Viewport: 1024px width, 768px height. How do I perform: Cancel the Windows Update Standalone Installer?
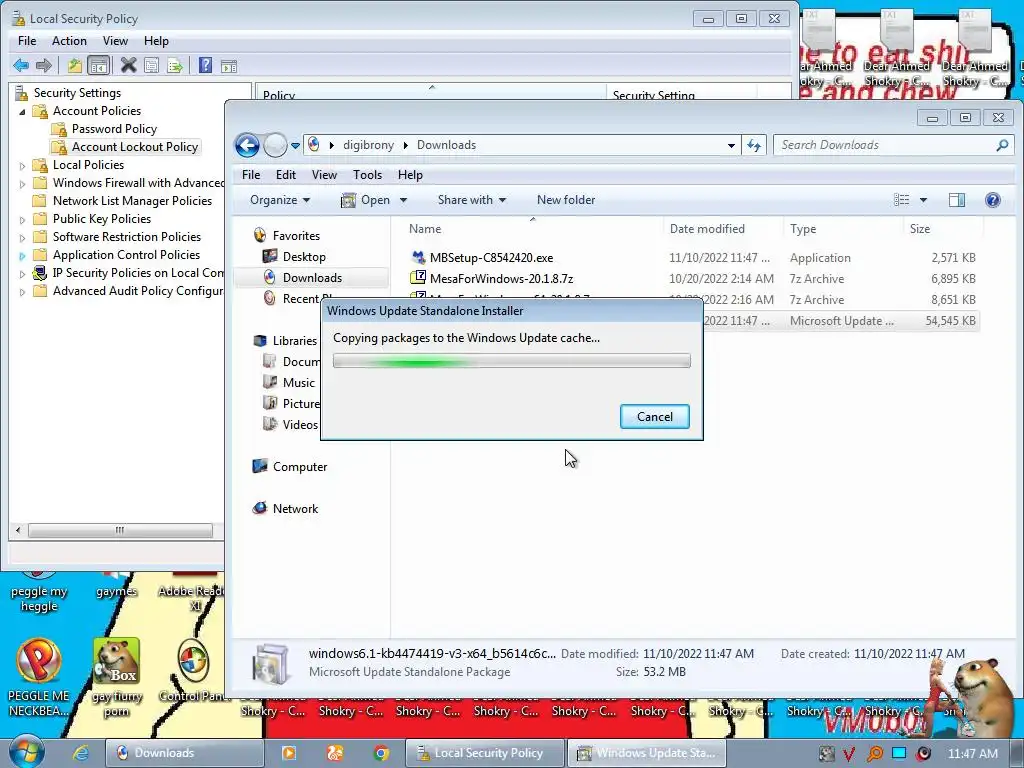654,417
